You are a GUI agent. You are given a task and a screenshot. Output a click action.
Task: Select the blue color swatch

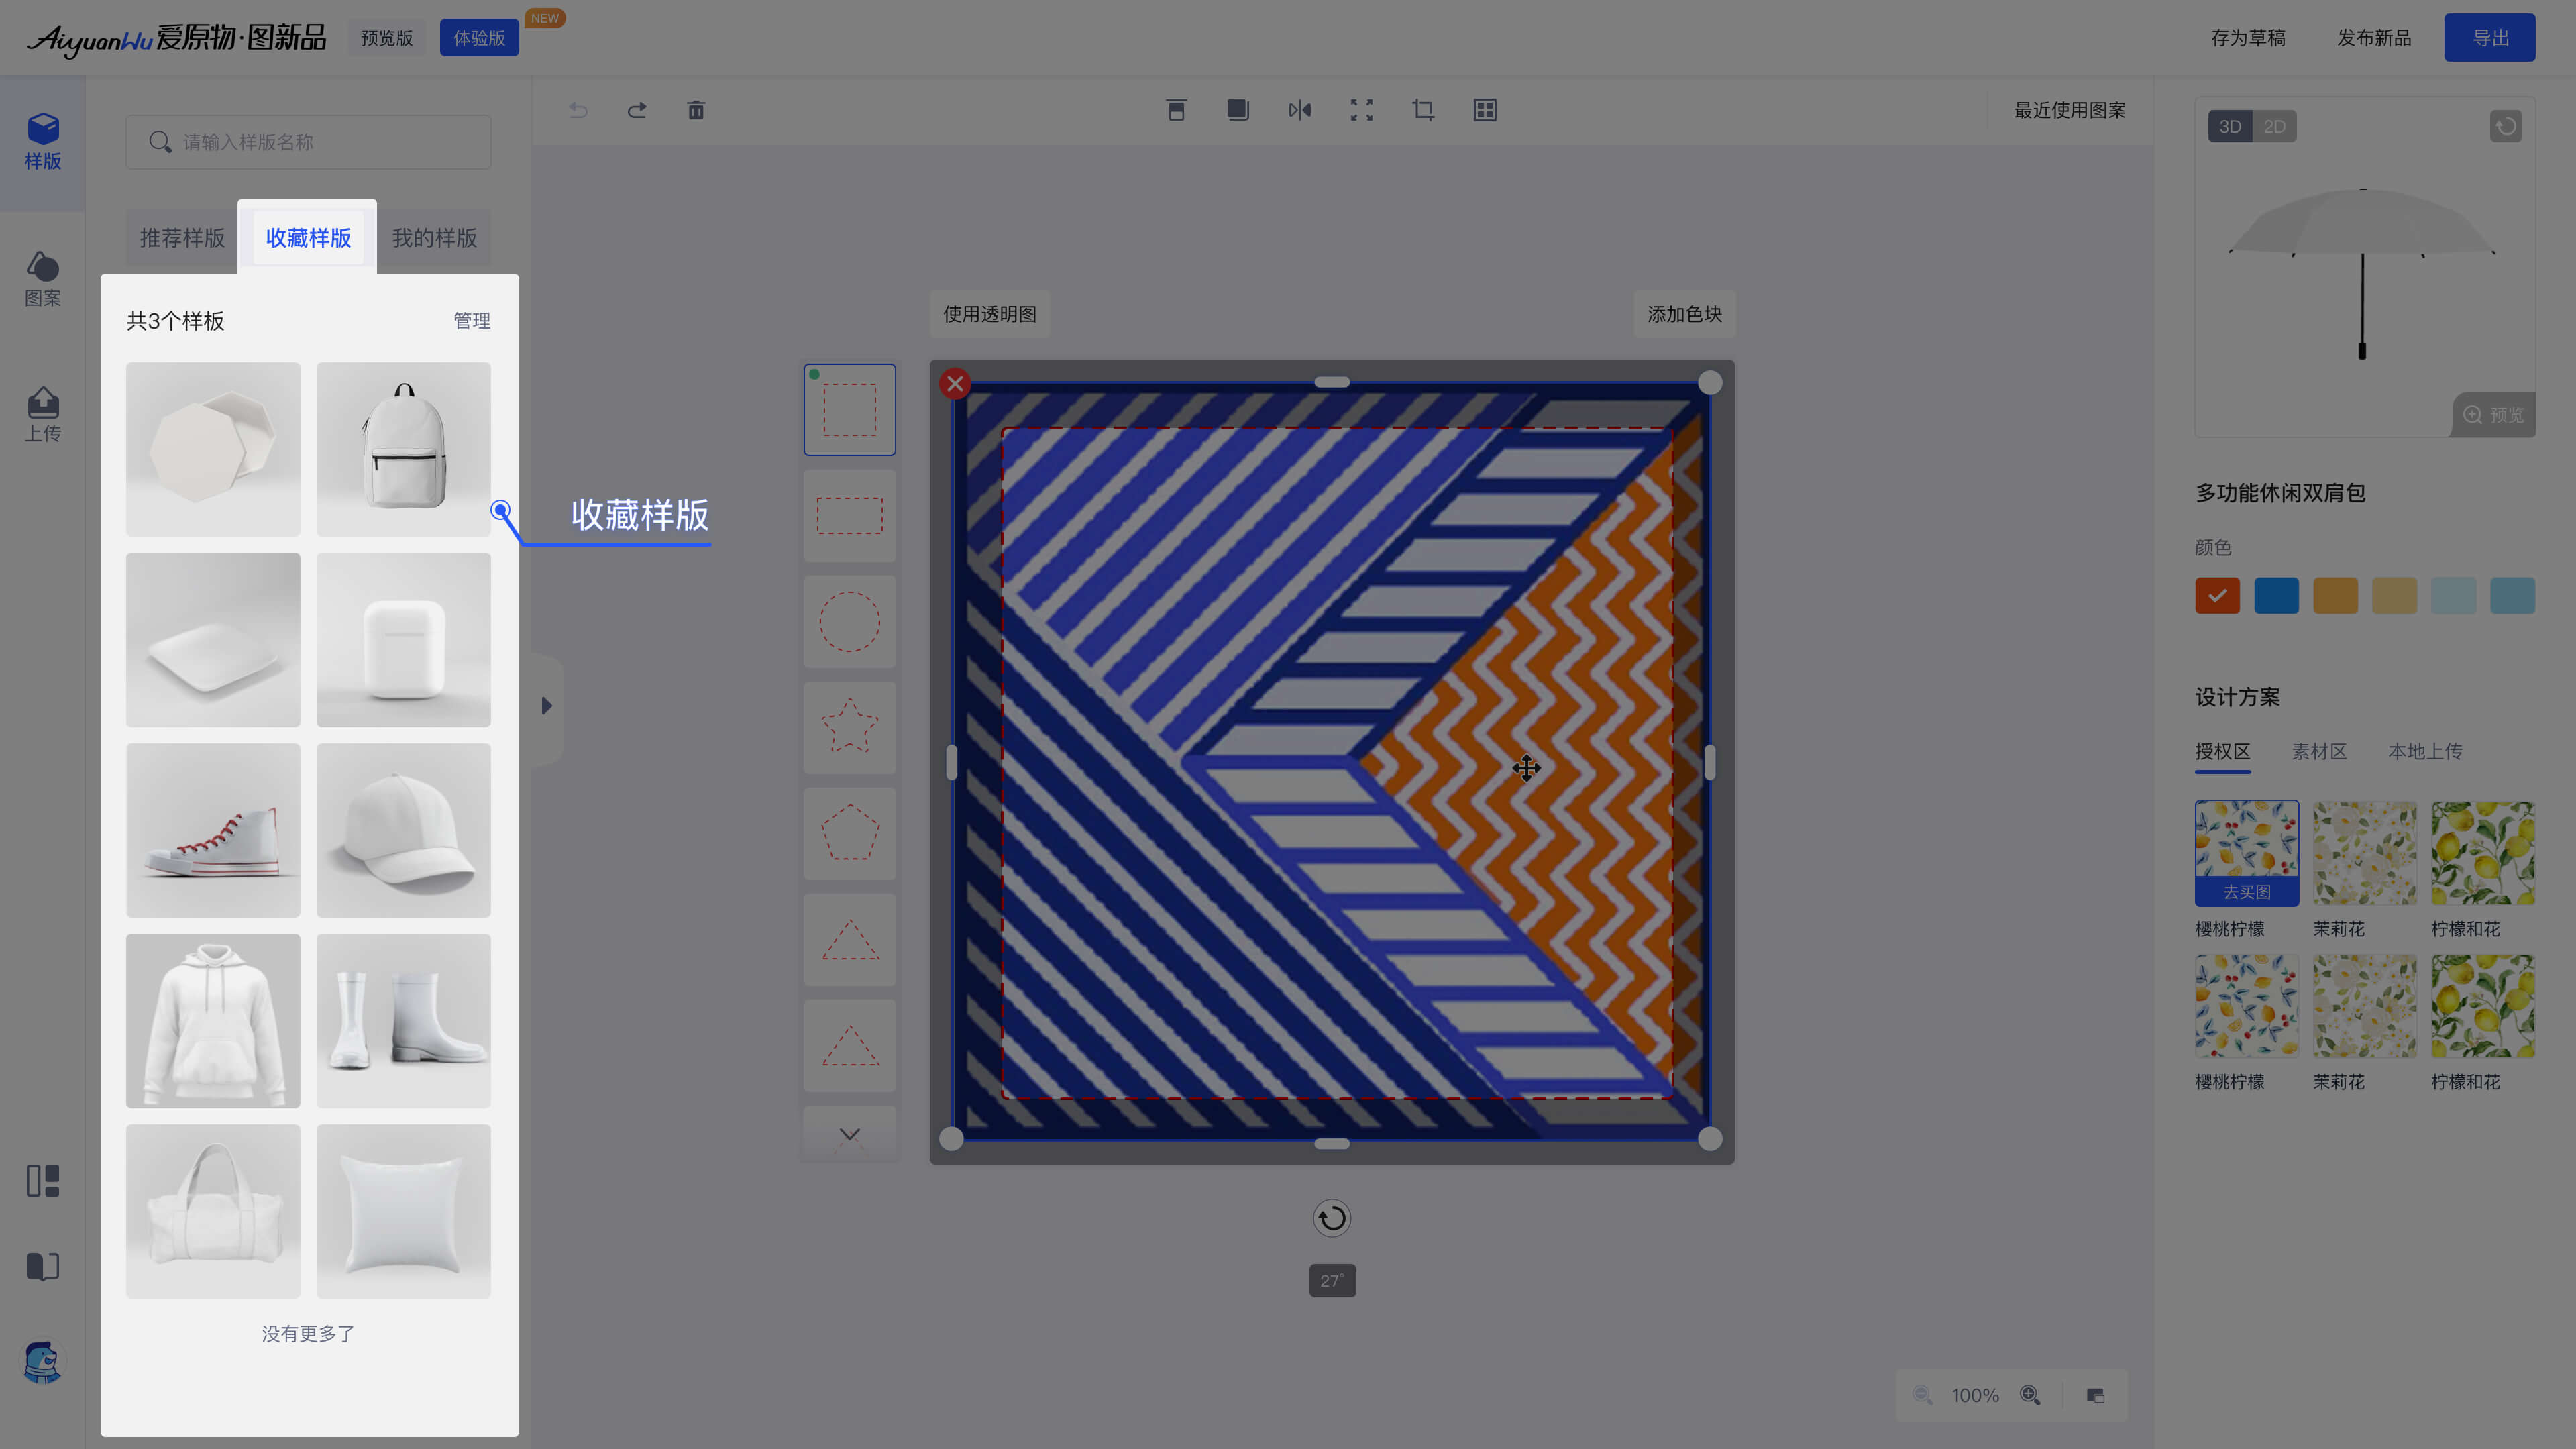2276,596
